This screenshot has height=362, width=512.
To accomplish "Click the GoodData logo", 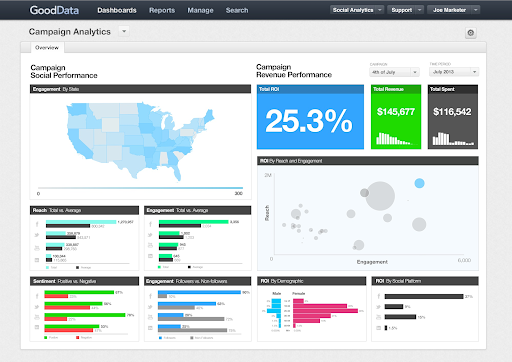I will click(x=54, y=10).
